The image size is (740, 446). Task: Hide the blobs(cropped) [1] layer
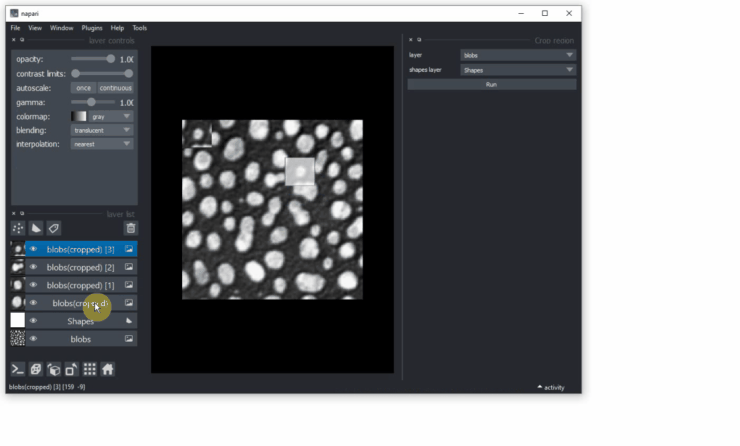point(33,285)
